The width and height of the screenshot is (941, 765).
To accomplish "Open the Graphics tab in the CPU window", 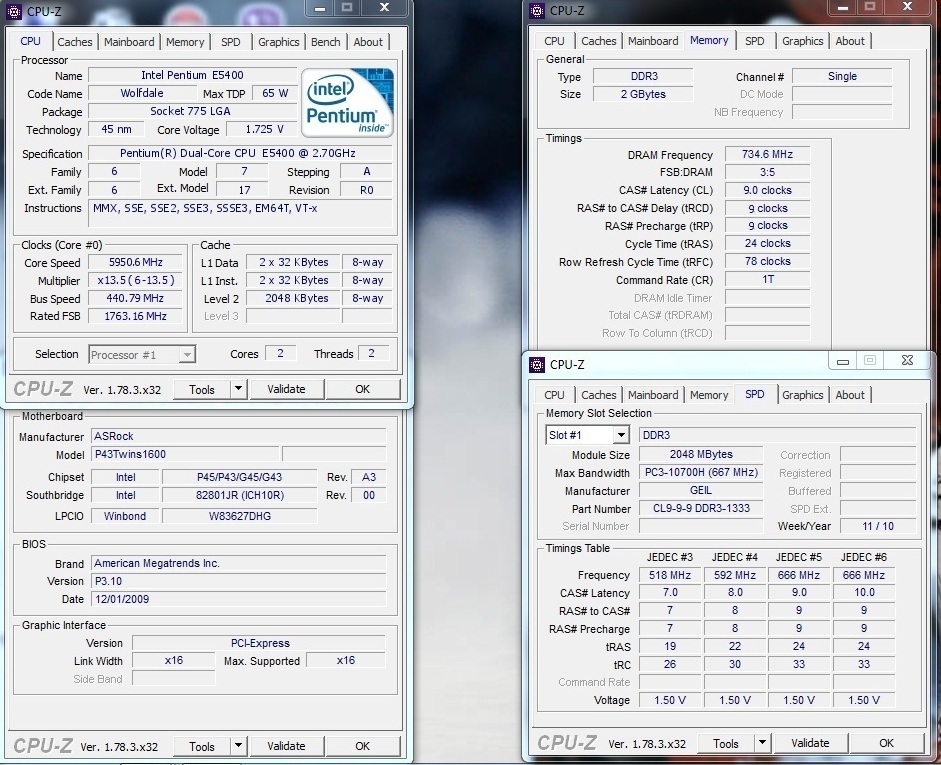I will [x=278, y=42].
